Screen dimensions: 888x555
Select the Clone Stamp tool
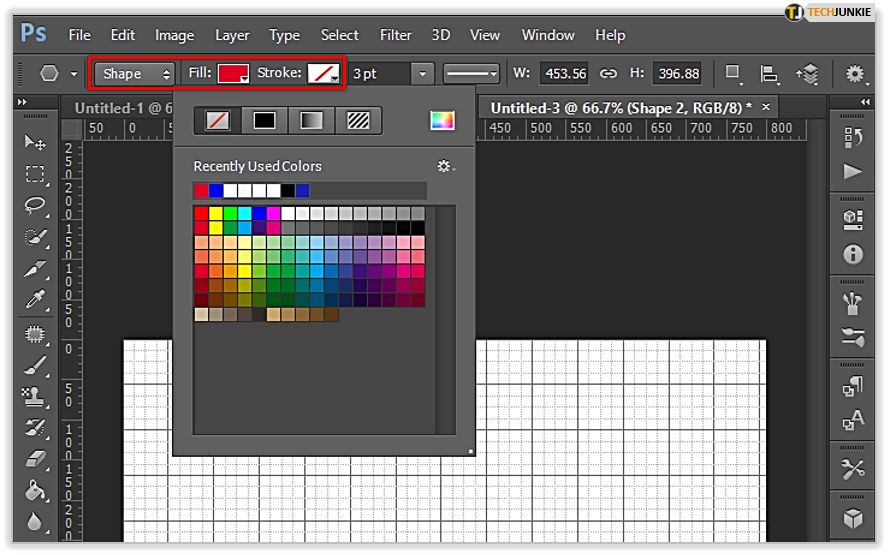tap(35, 396)
